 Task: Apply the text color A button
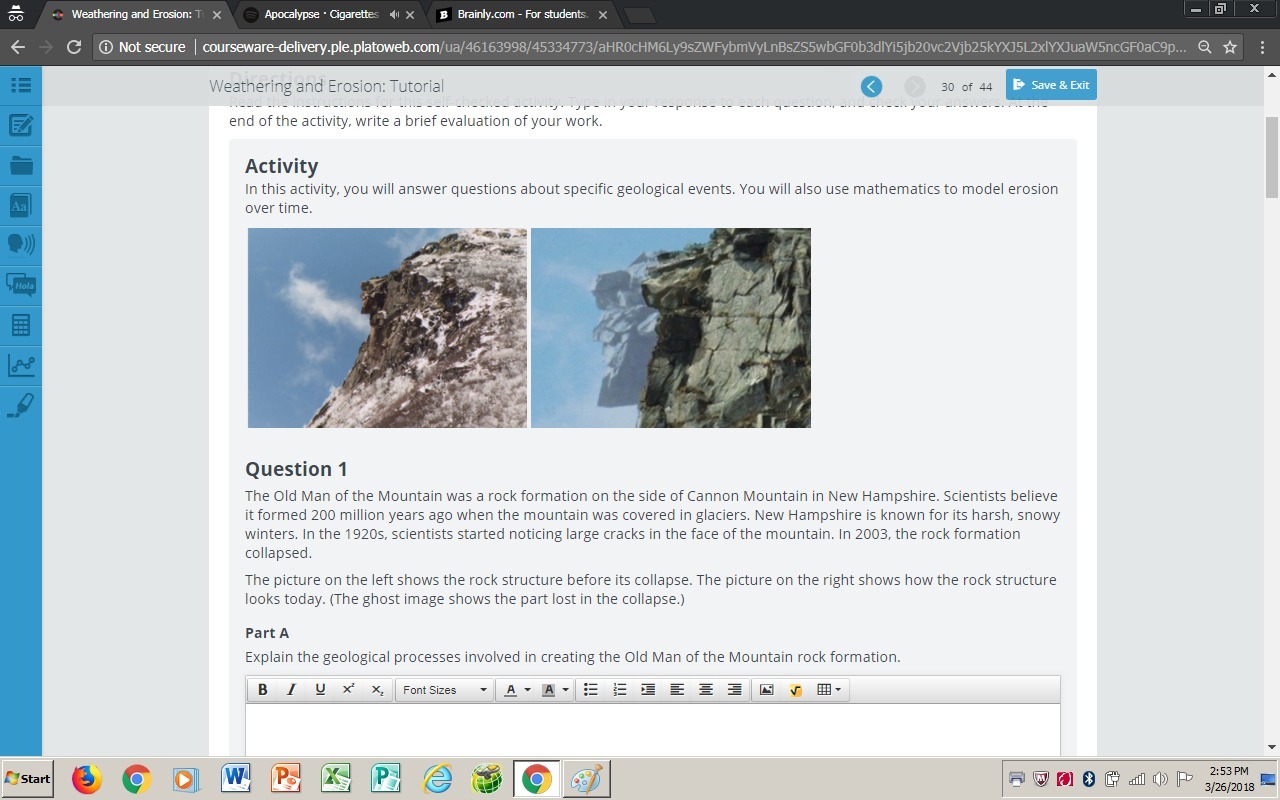(x=510, y=690)
